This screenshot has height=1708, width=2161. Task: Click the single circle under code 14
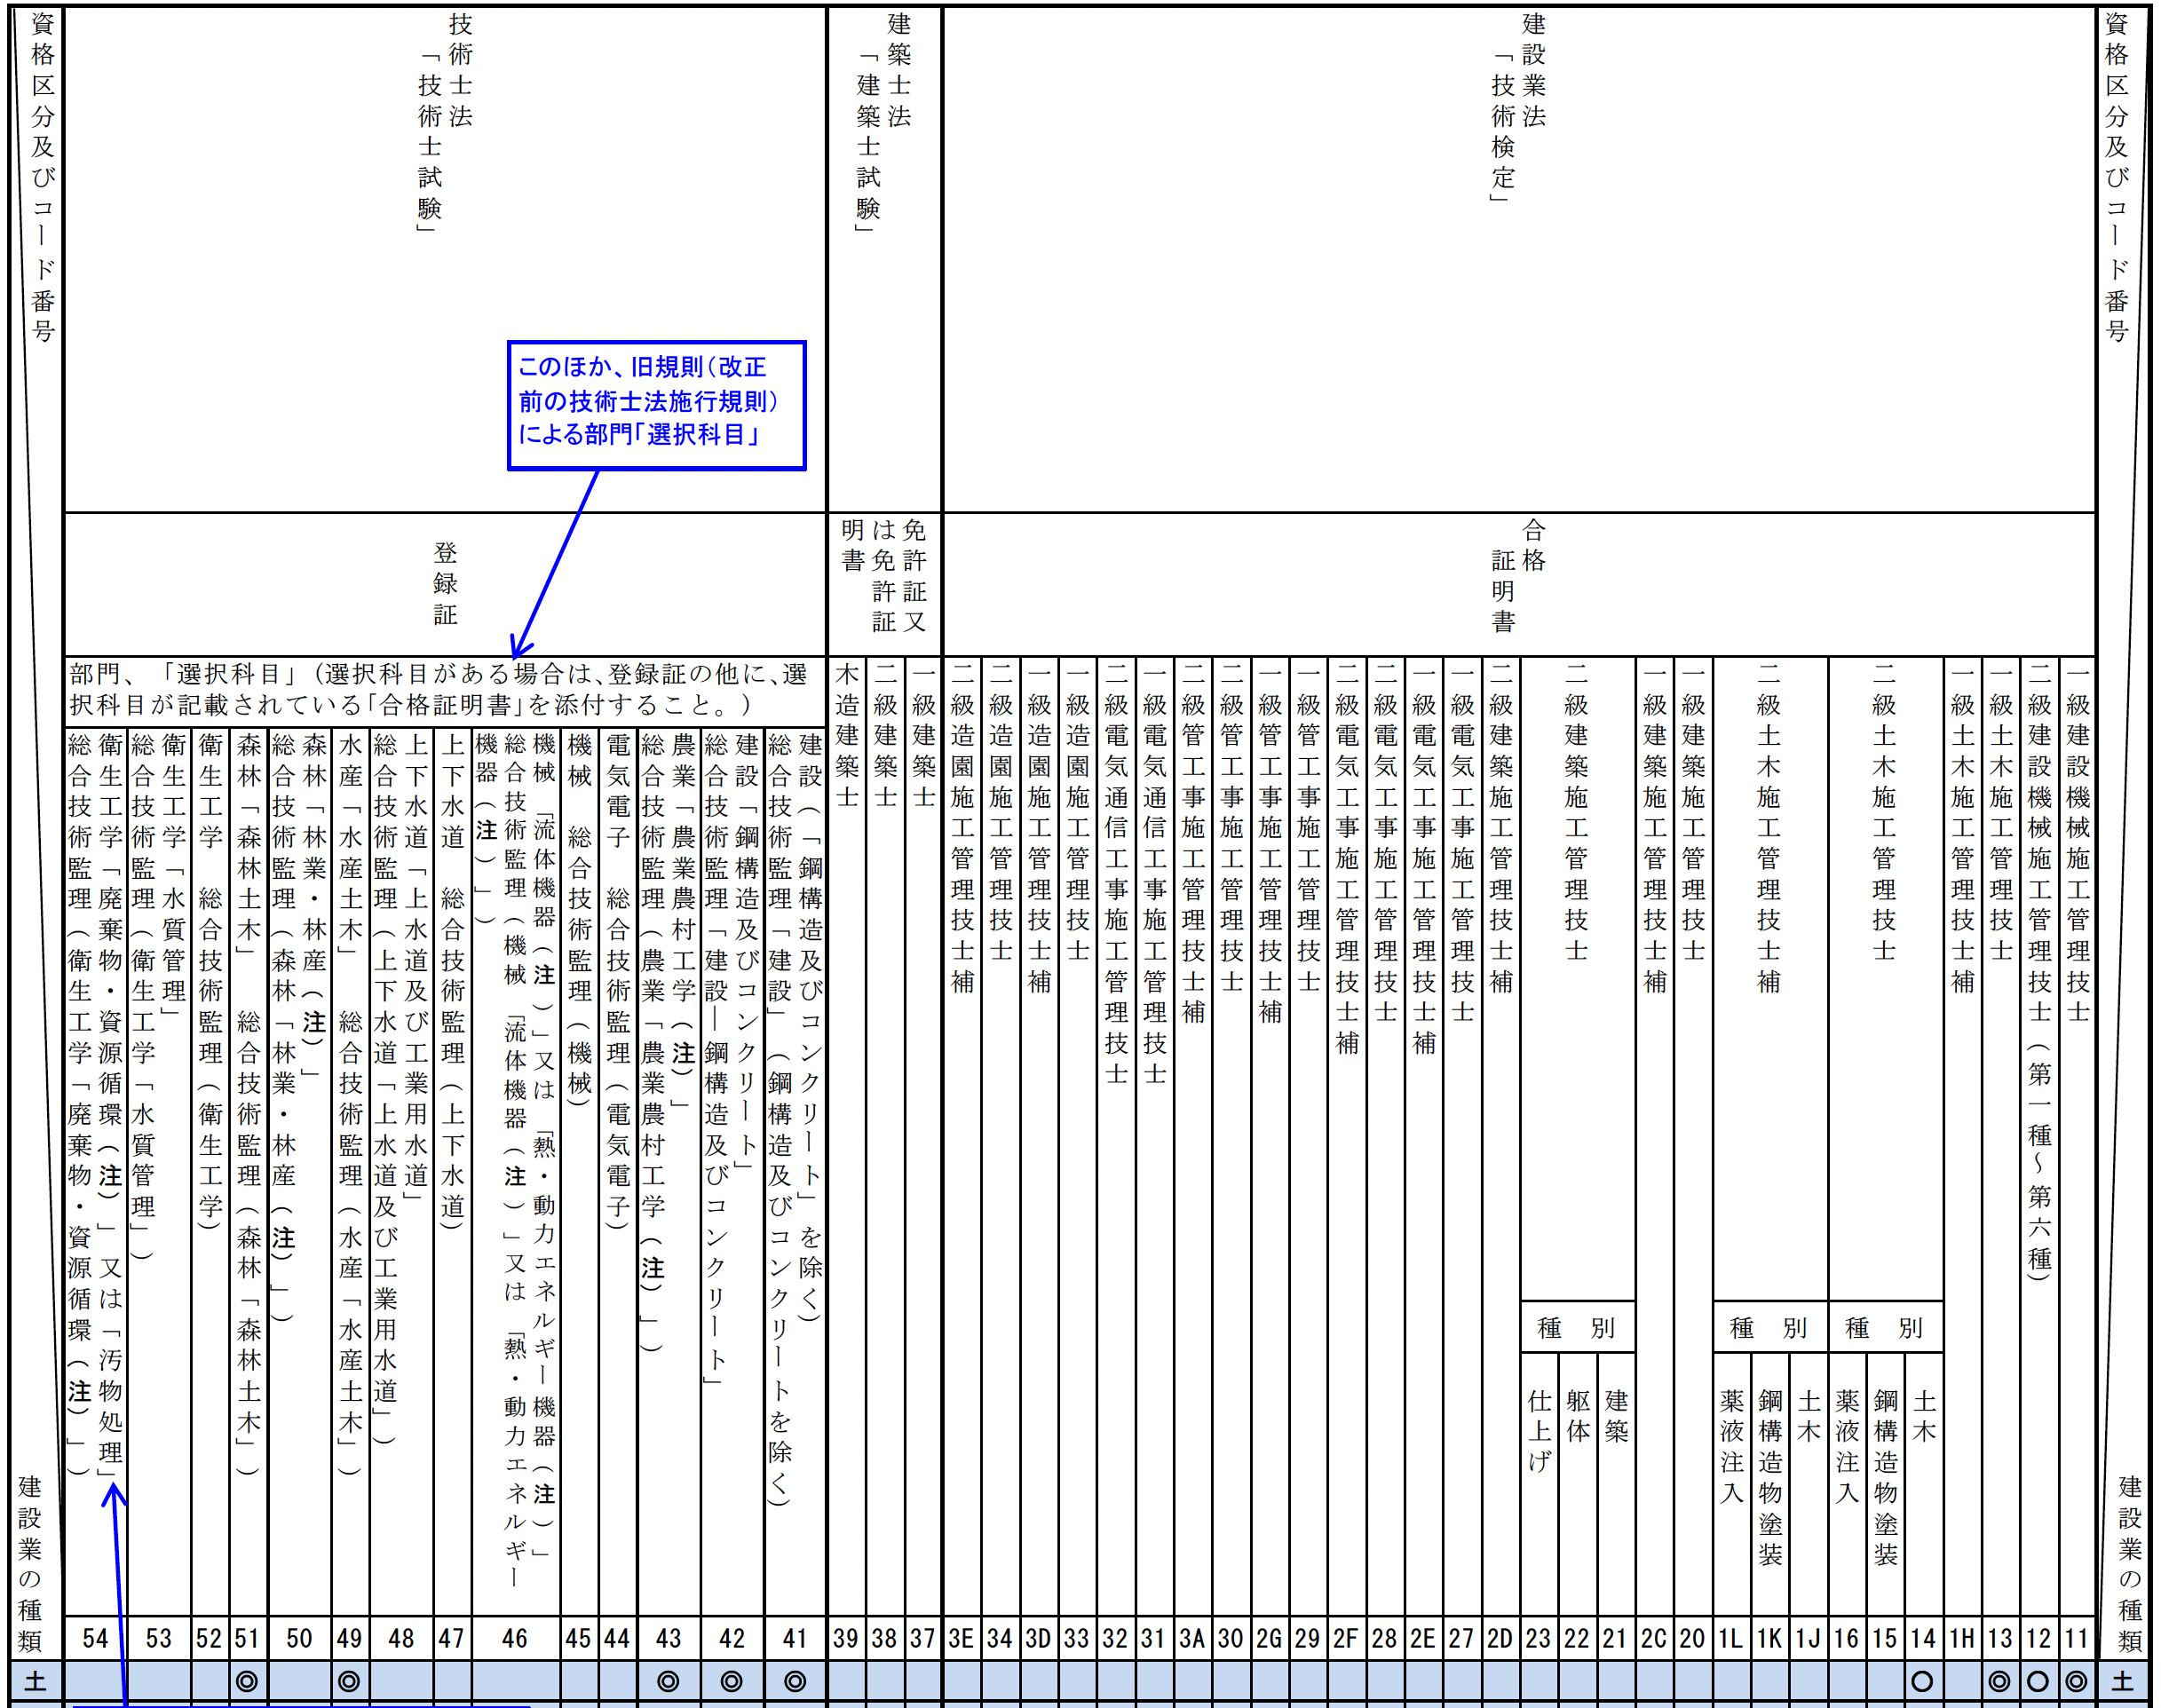[1922, 1682]
